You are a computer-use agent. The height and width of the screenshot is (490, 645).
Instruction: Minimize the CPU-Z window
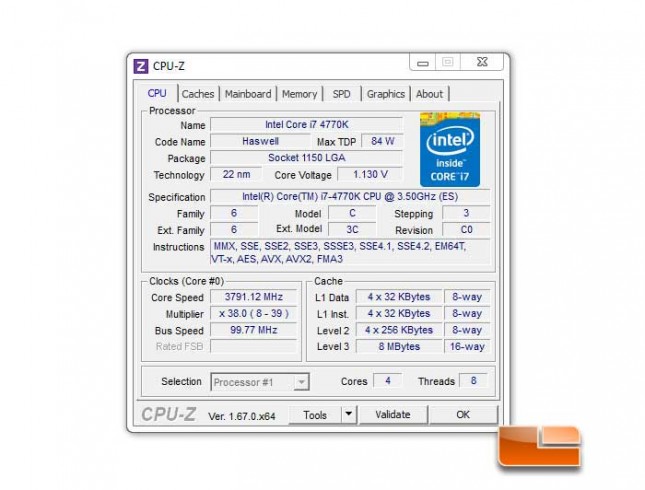[x=422, y=63]
